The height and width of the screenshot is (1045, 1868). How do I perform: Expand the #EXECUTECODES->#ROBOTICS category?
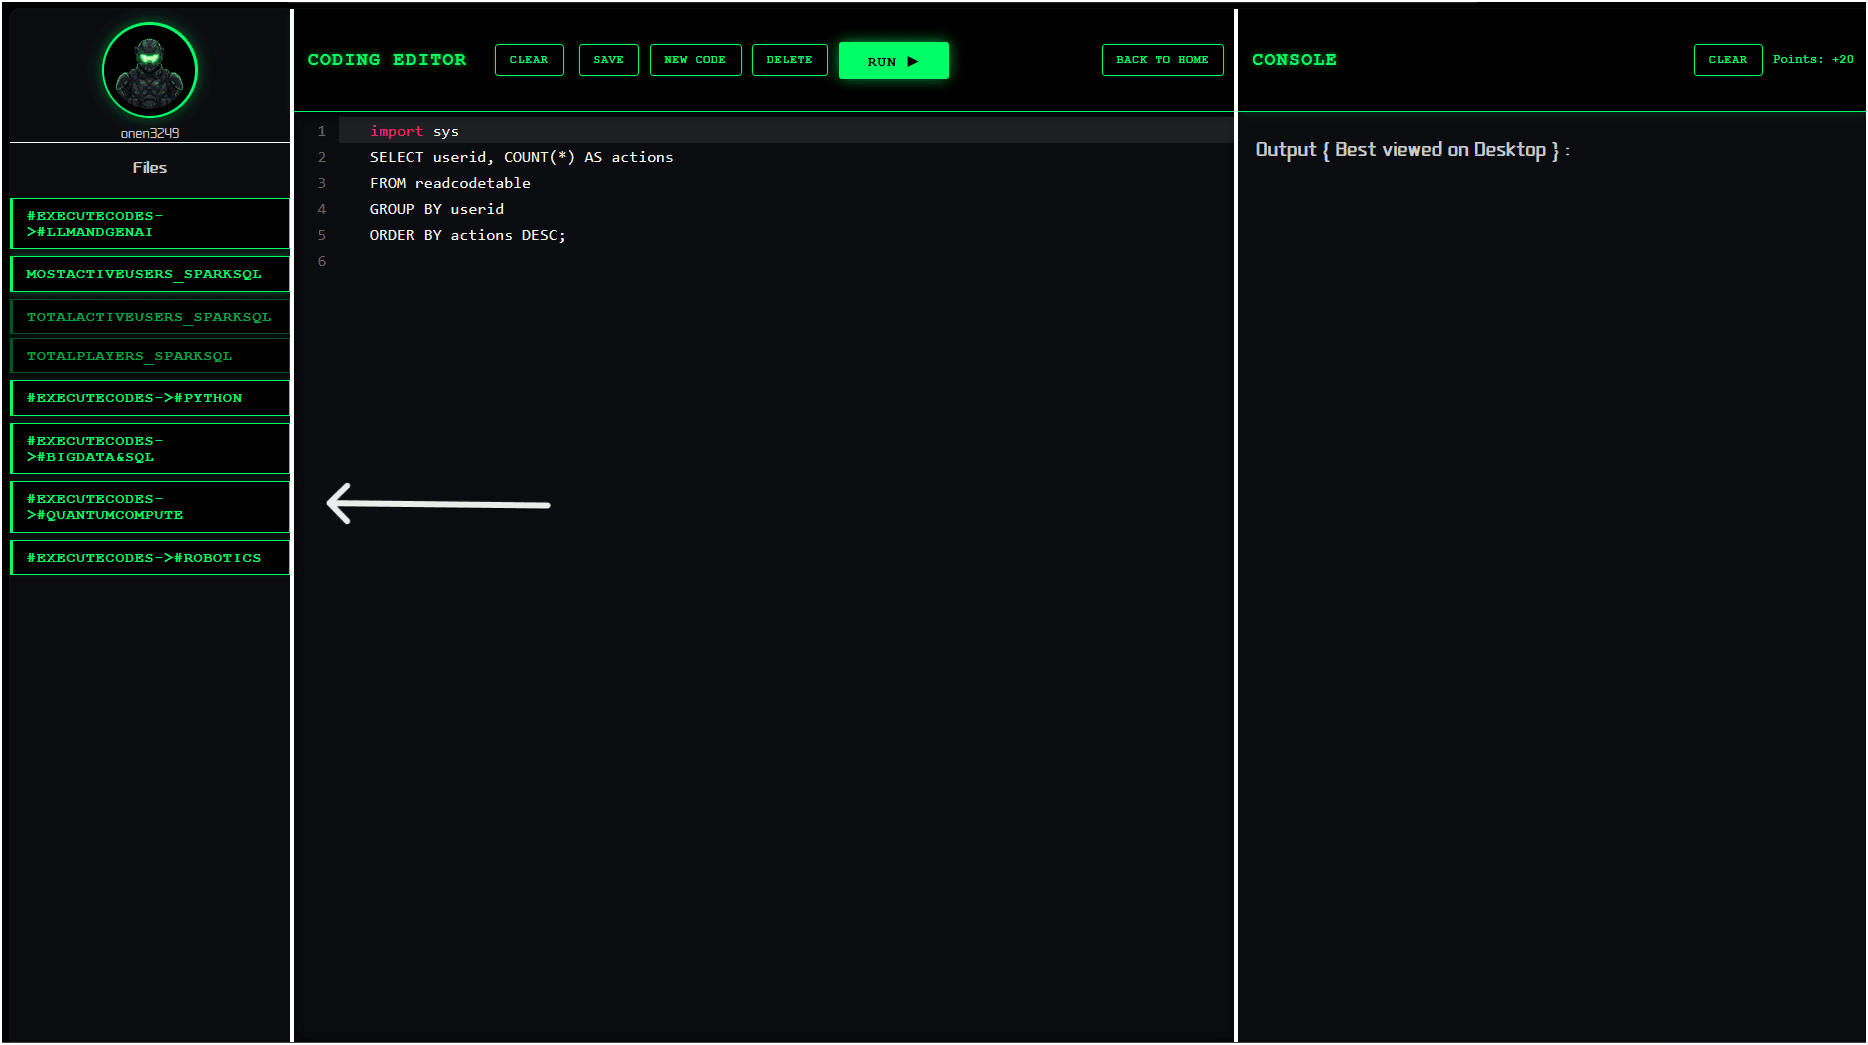[150, 558]
